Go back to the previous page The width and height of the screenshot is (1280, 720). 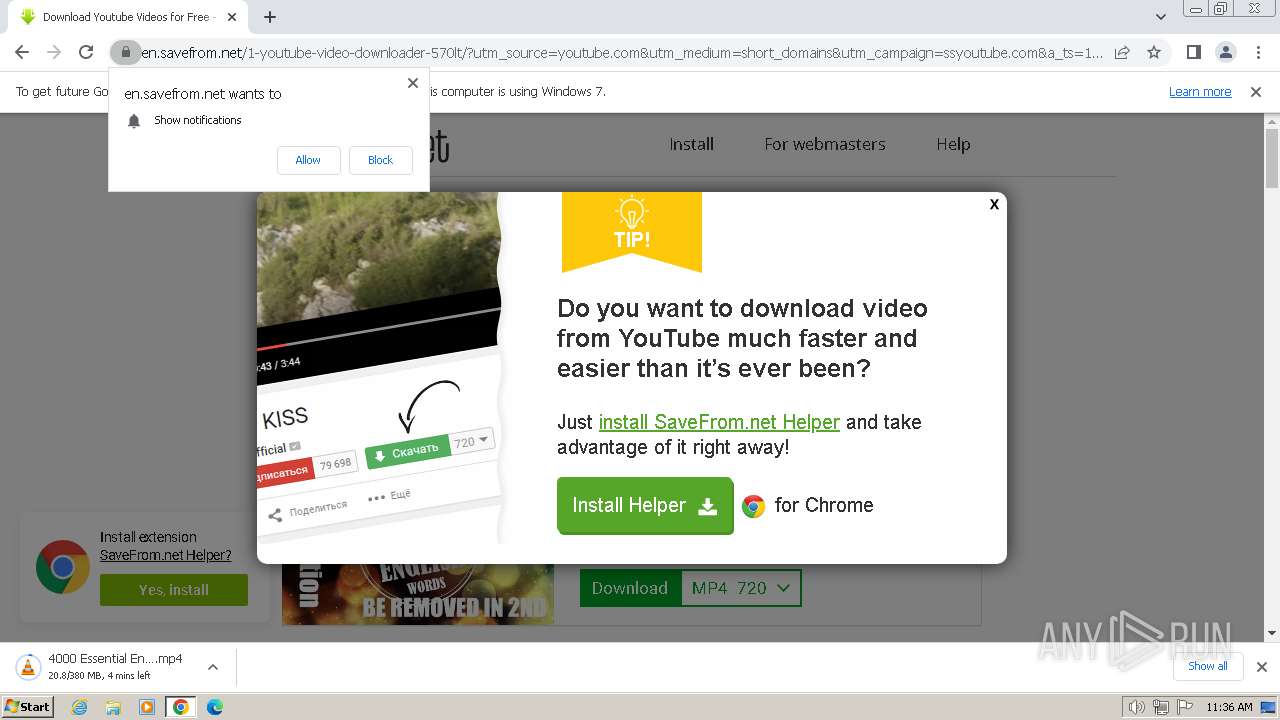tap(22, 52)
